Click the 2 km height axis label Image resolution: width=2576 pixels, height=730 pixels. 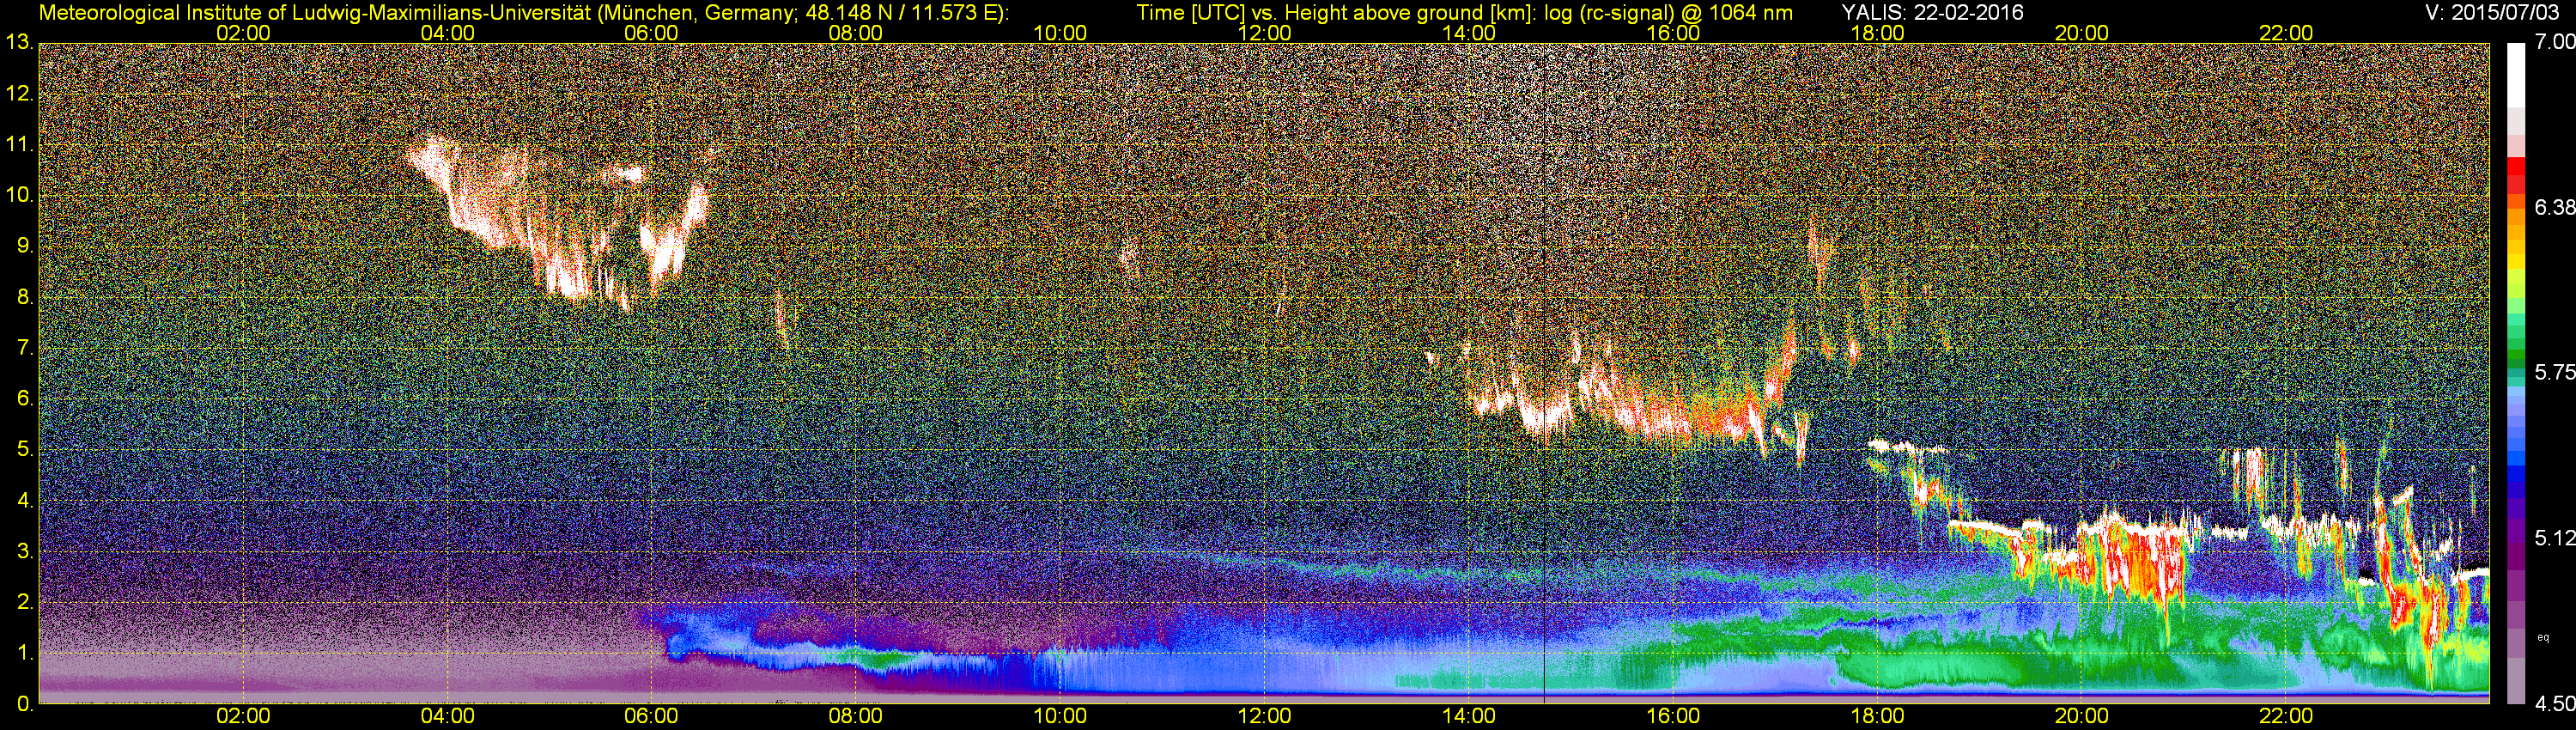click(24, 602)
